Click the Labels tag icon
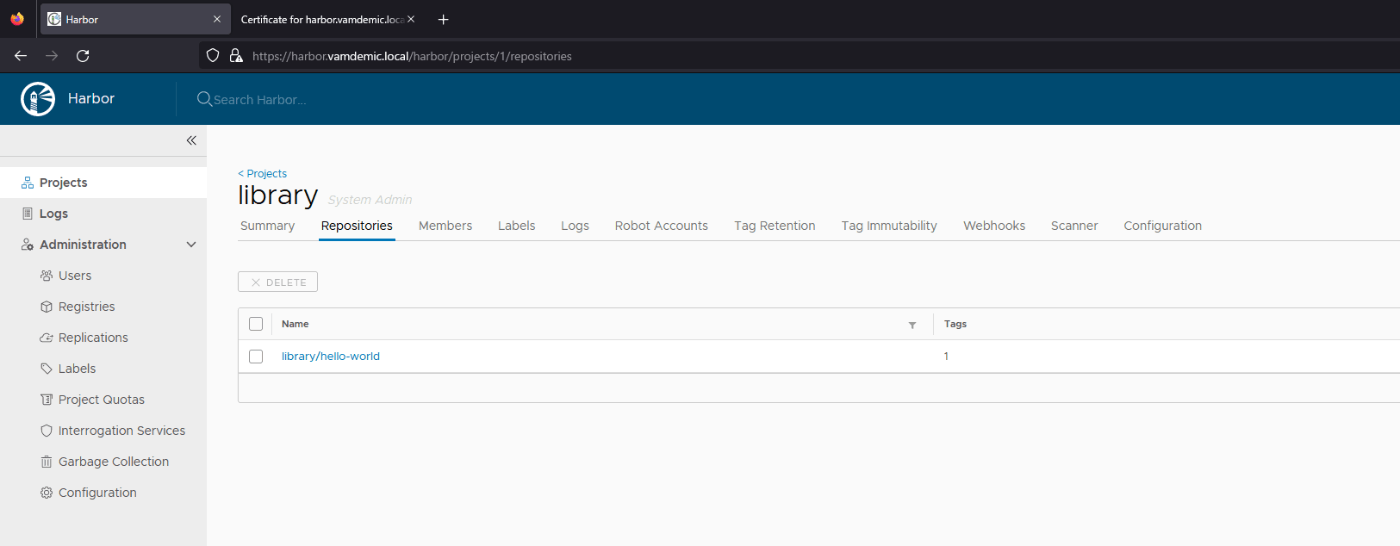The height and width of the screenshot is (546, 1400). (46, 369)
